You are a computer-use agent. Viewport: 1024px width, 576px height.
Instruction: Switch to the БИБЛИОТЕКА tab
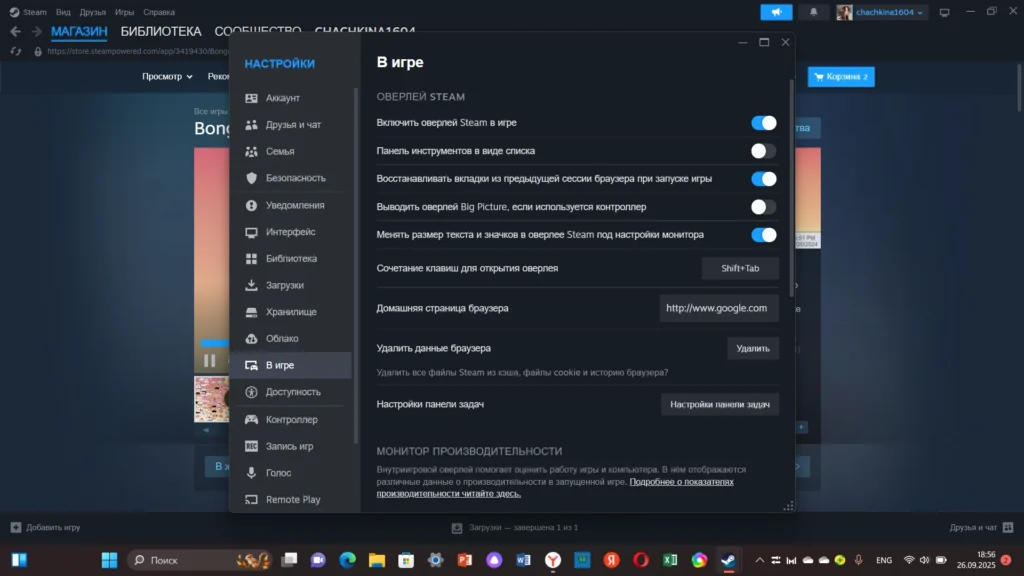click(x=160, y=32)
